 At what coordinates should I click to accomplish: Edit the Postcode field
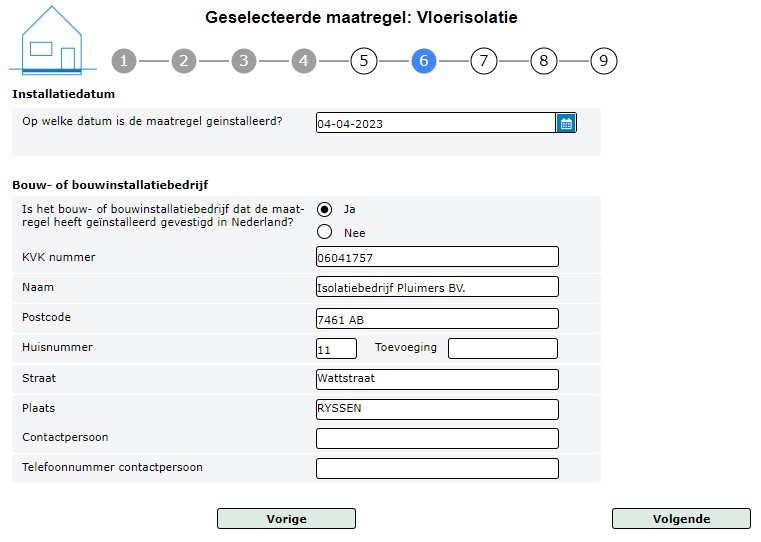pyautogui.click(x=437, y=319)
